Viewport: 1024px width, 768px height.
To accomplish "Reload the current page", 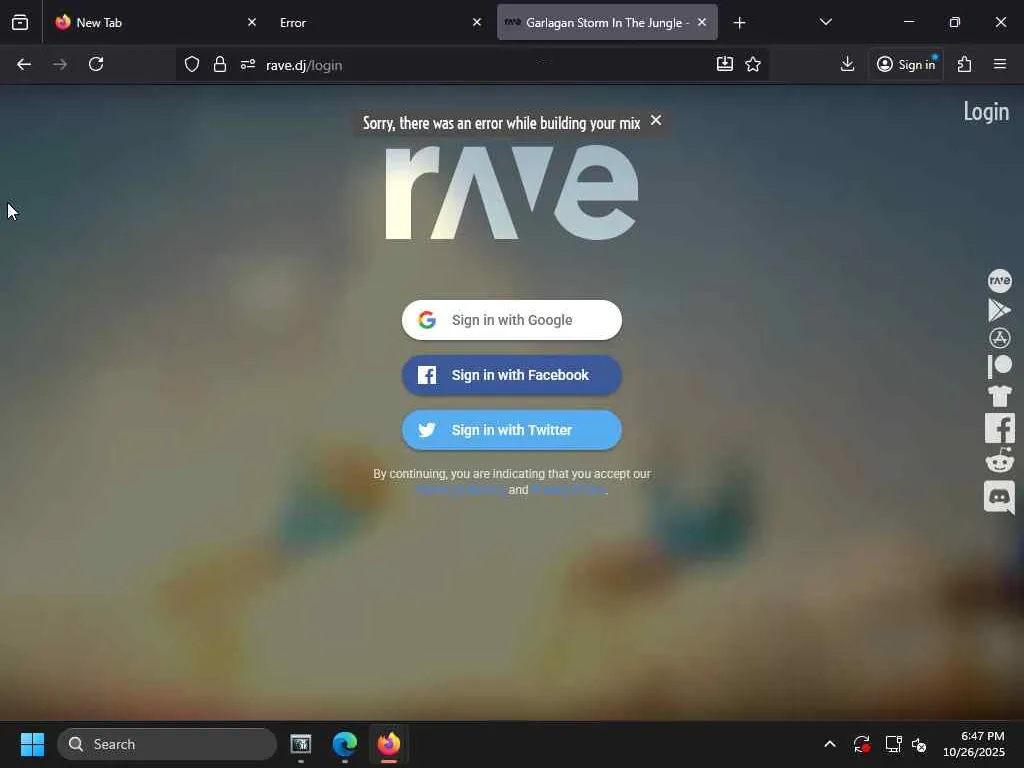I will 96,64.
